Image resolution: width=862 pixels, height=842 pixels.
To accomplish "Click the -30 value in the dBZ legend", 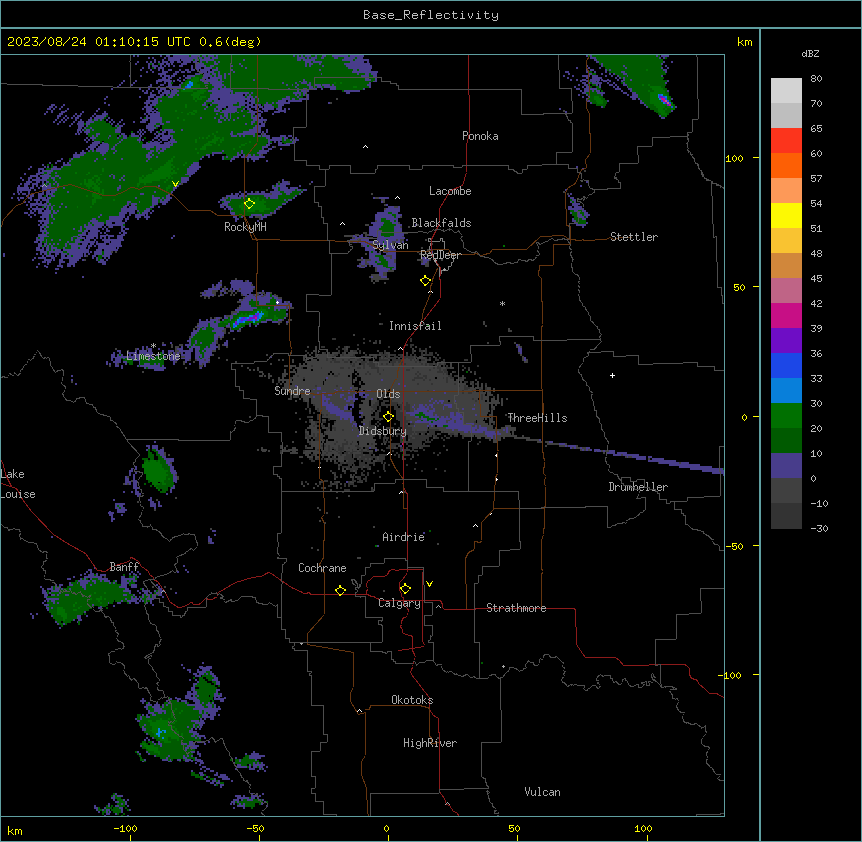I will click(x=819, y=528).
